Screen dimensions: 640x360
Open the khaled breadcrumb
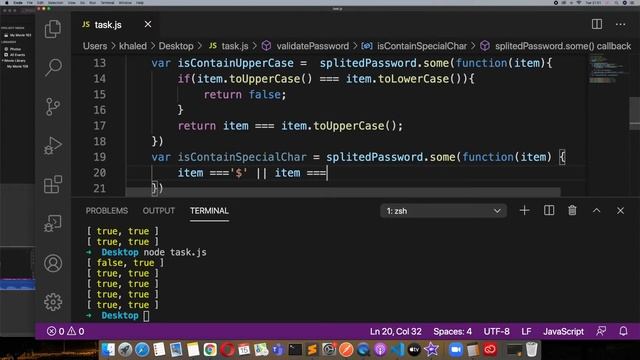pyautogui.click(x=133, y=46)
